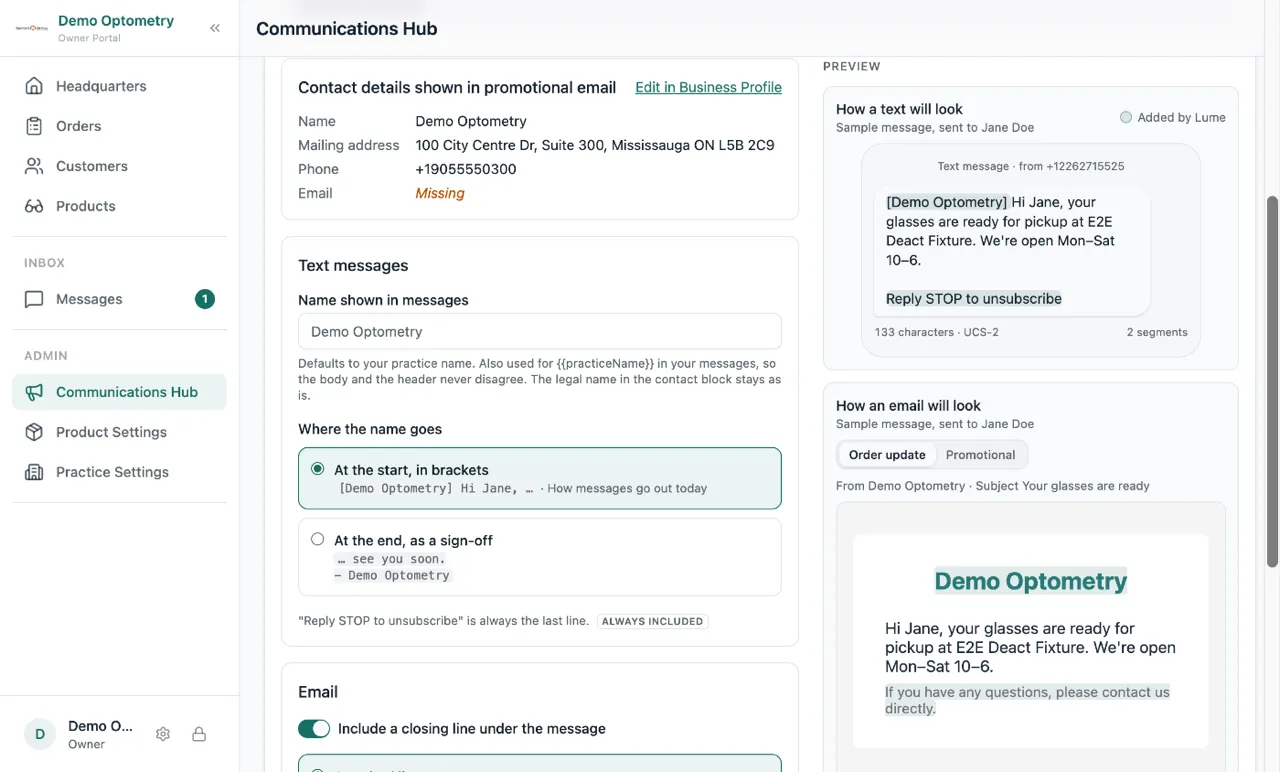Click the '133 characters · UCS-2' count
This screenshot has width=1280, height=772.
pyautogui.click(x=936, y=332)
